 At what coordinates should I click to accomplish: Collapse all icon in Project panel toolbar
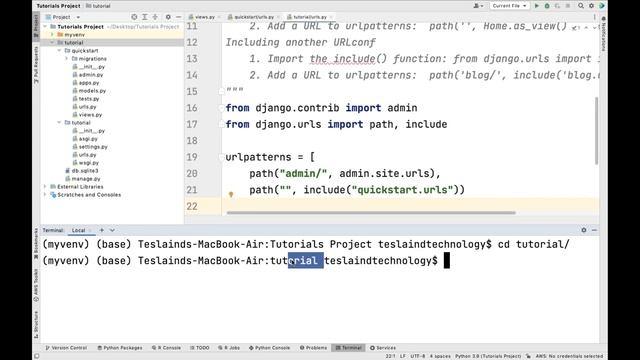coord(155,17)
